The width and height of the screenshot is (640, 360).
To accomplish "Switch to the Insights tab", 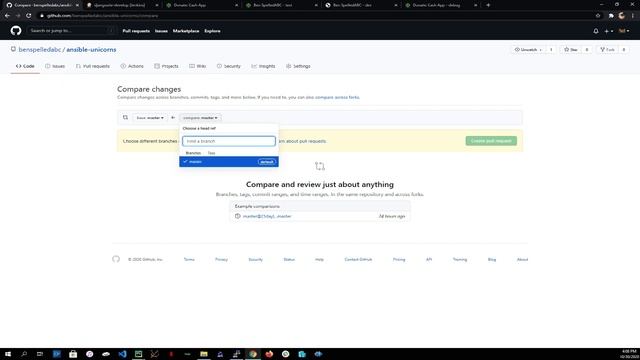I will pyautogui.click(x=263, y=66).
